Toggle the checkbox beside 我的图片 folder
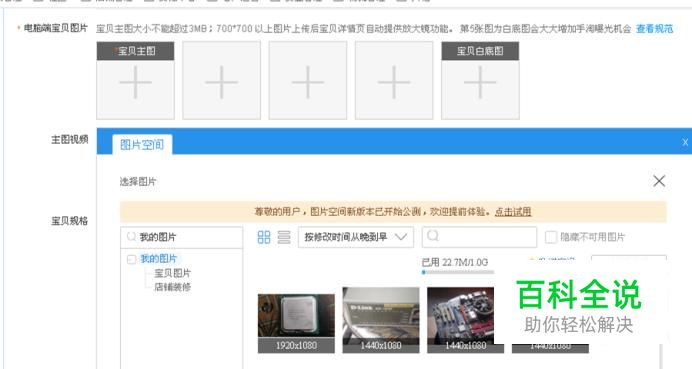 (131, 259)
